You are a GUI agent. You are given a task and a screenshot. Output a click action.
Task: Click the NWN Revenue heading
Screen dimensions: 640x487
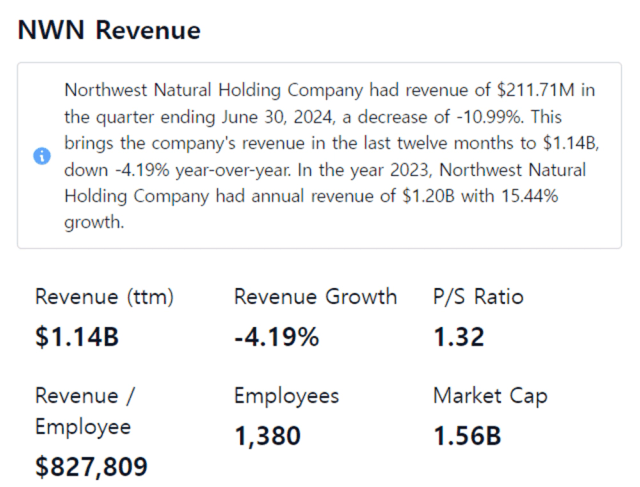(109, 31)
